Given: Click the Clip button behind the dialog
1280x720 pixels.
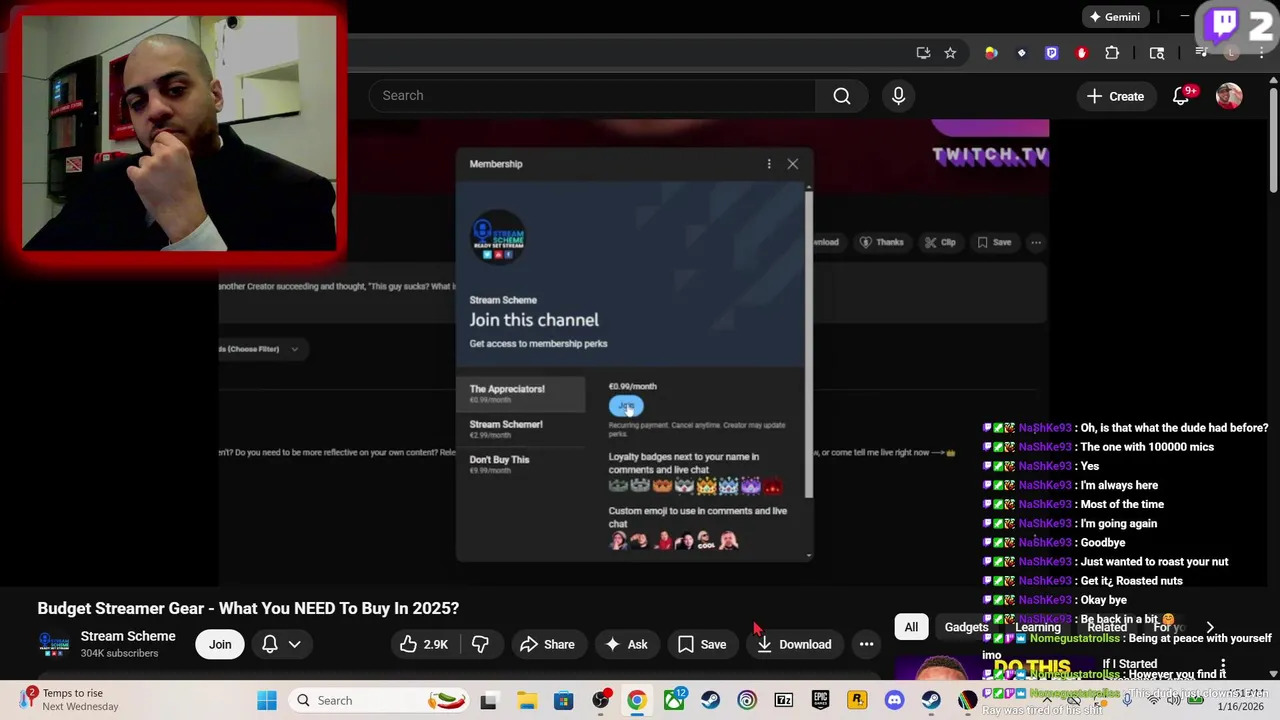Looking at the screenshot, I should 940,242.
